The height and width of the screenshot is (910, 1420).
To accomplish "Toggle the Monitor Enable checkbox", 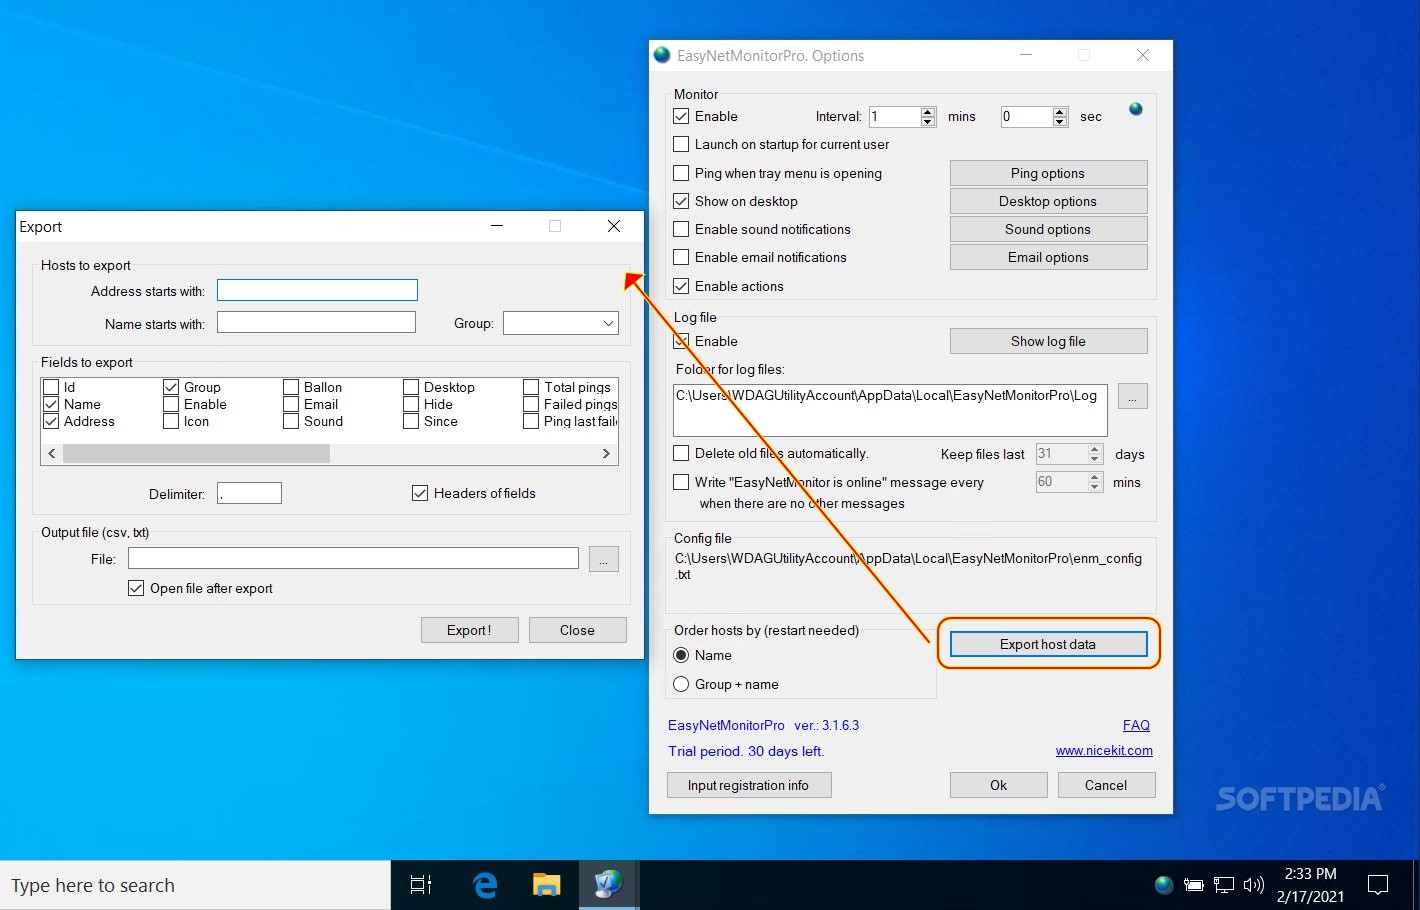I will (681, 116).
